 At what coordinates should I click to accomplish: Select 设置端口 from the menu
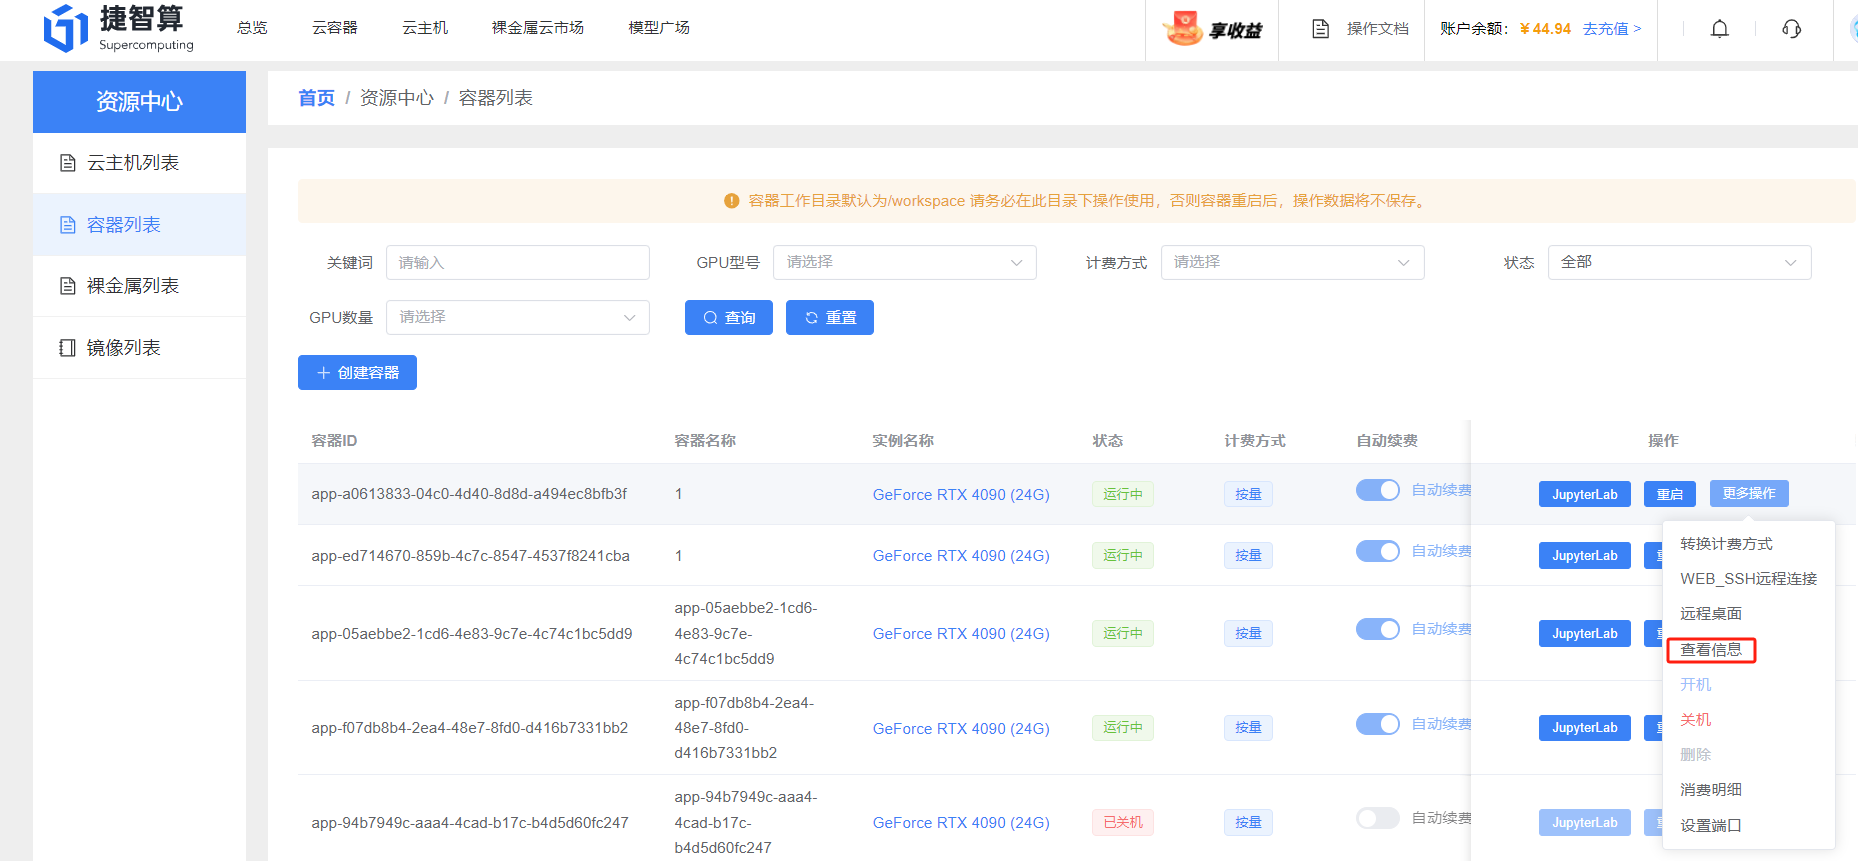click(1711, 826)
